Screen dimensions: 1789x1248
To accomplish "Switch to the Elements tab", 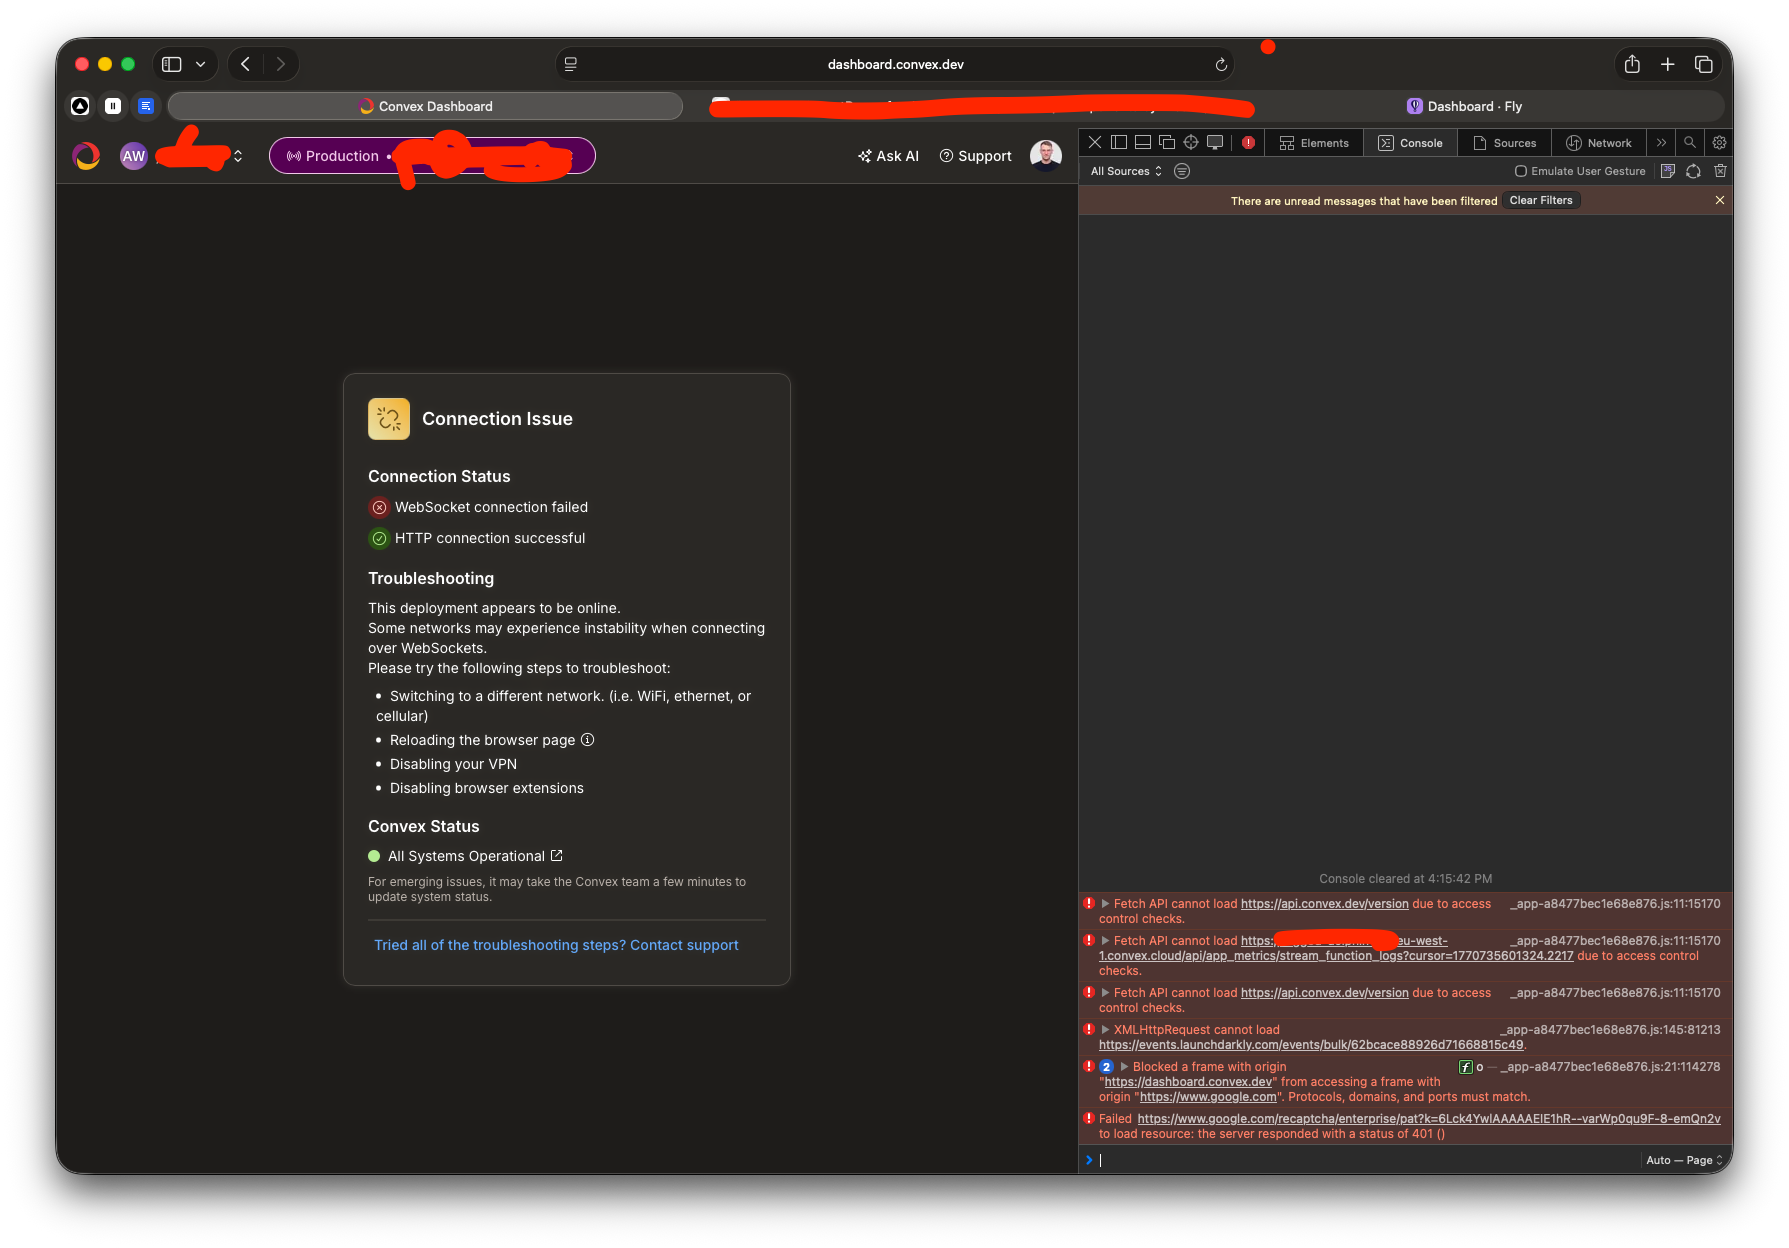I will click(x=1313, y=142).
